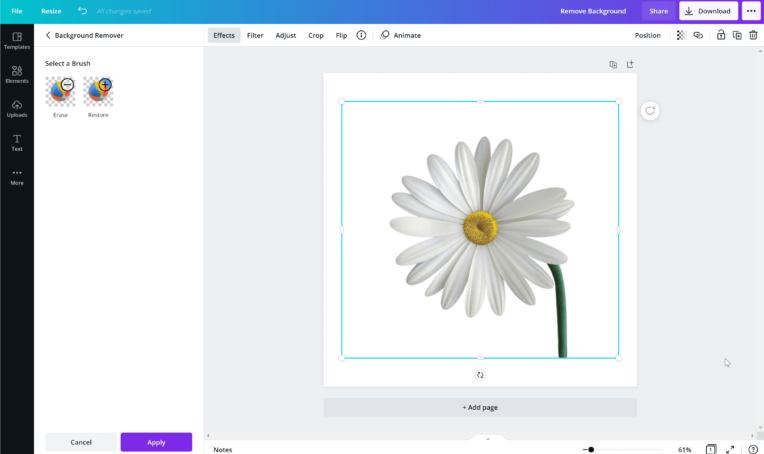The image size is (764, 454).
Task: Duplicate page icon above canvas
Action: click(613, 64)
